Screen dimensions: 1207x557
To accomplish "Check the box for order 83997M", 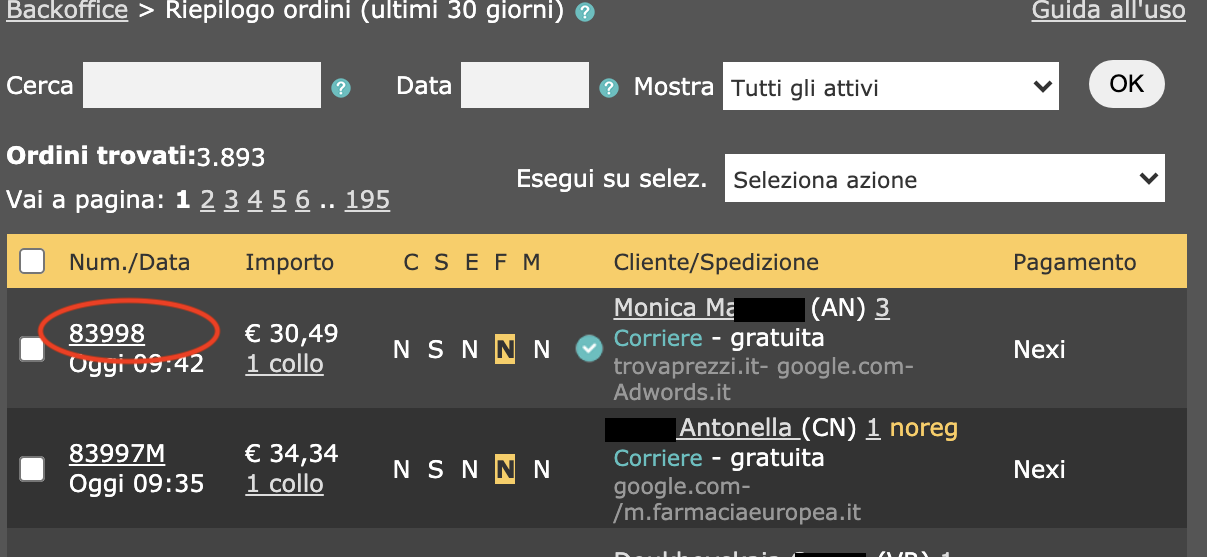I will coord(33,469).
